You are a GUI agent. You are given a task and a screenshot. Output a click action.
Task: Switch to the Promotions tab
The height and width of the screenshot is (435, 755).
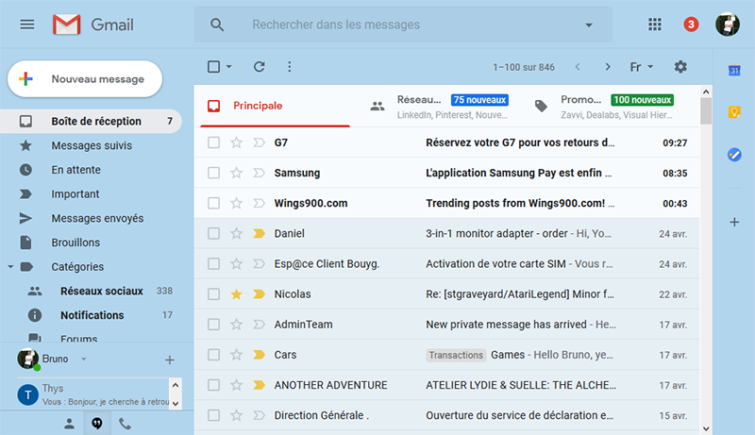[x=605, y=106]
